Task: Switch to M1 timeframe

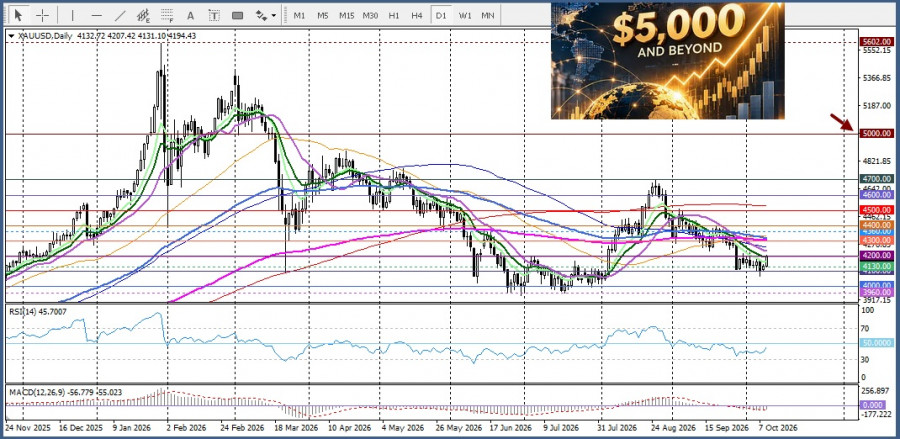Action: click(299, 15)
